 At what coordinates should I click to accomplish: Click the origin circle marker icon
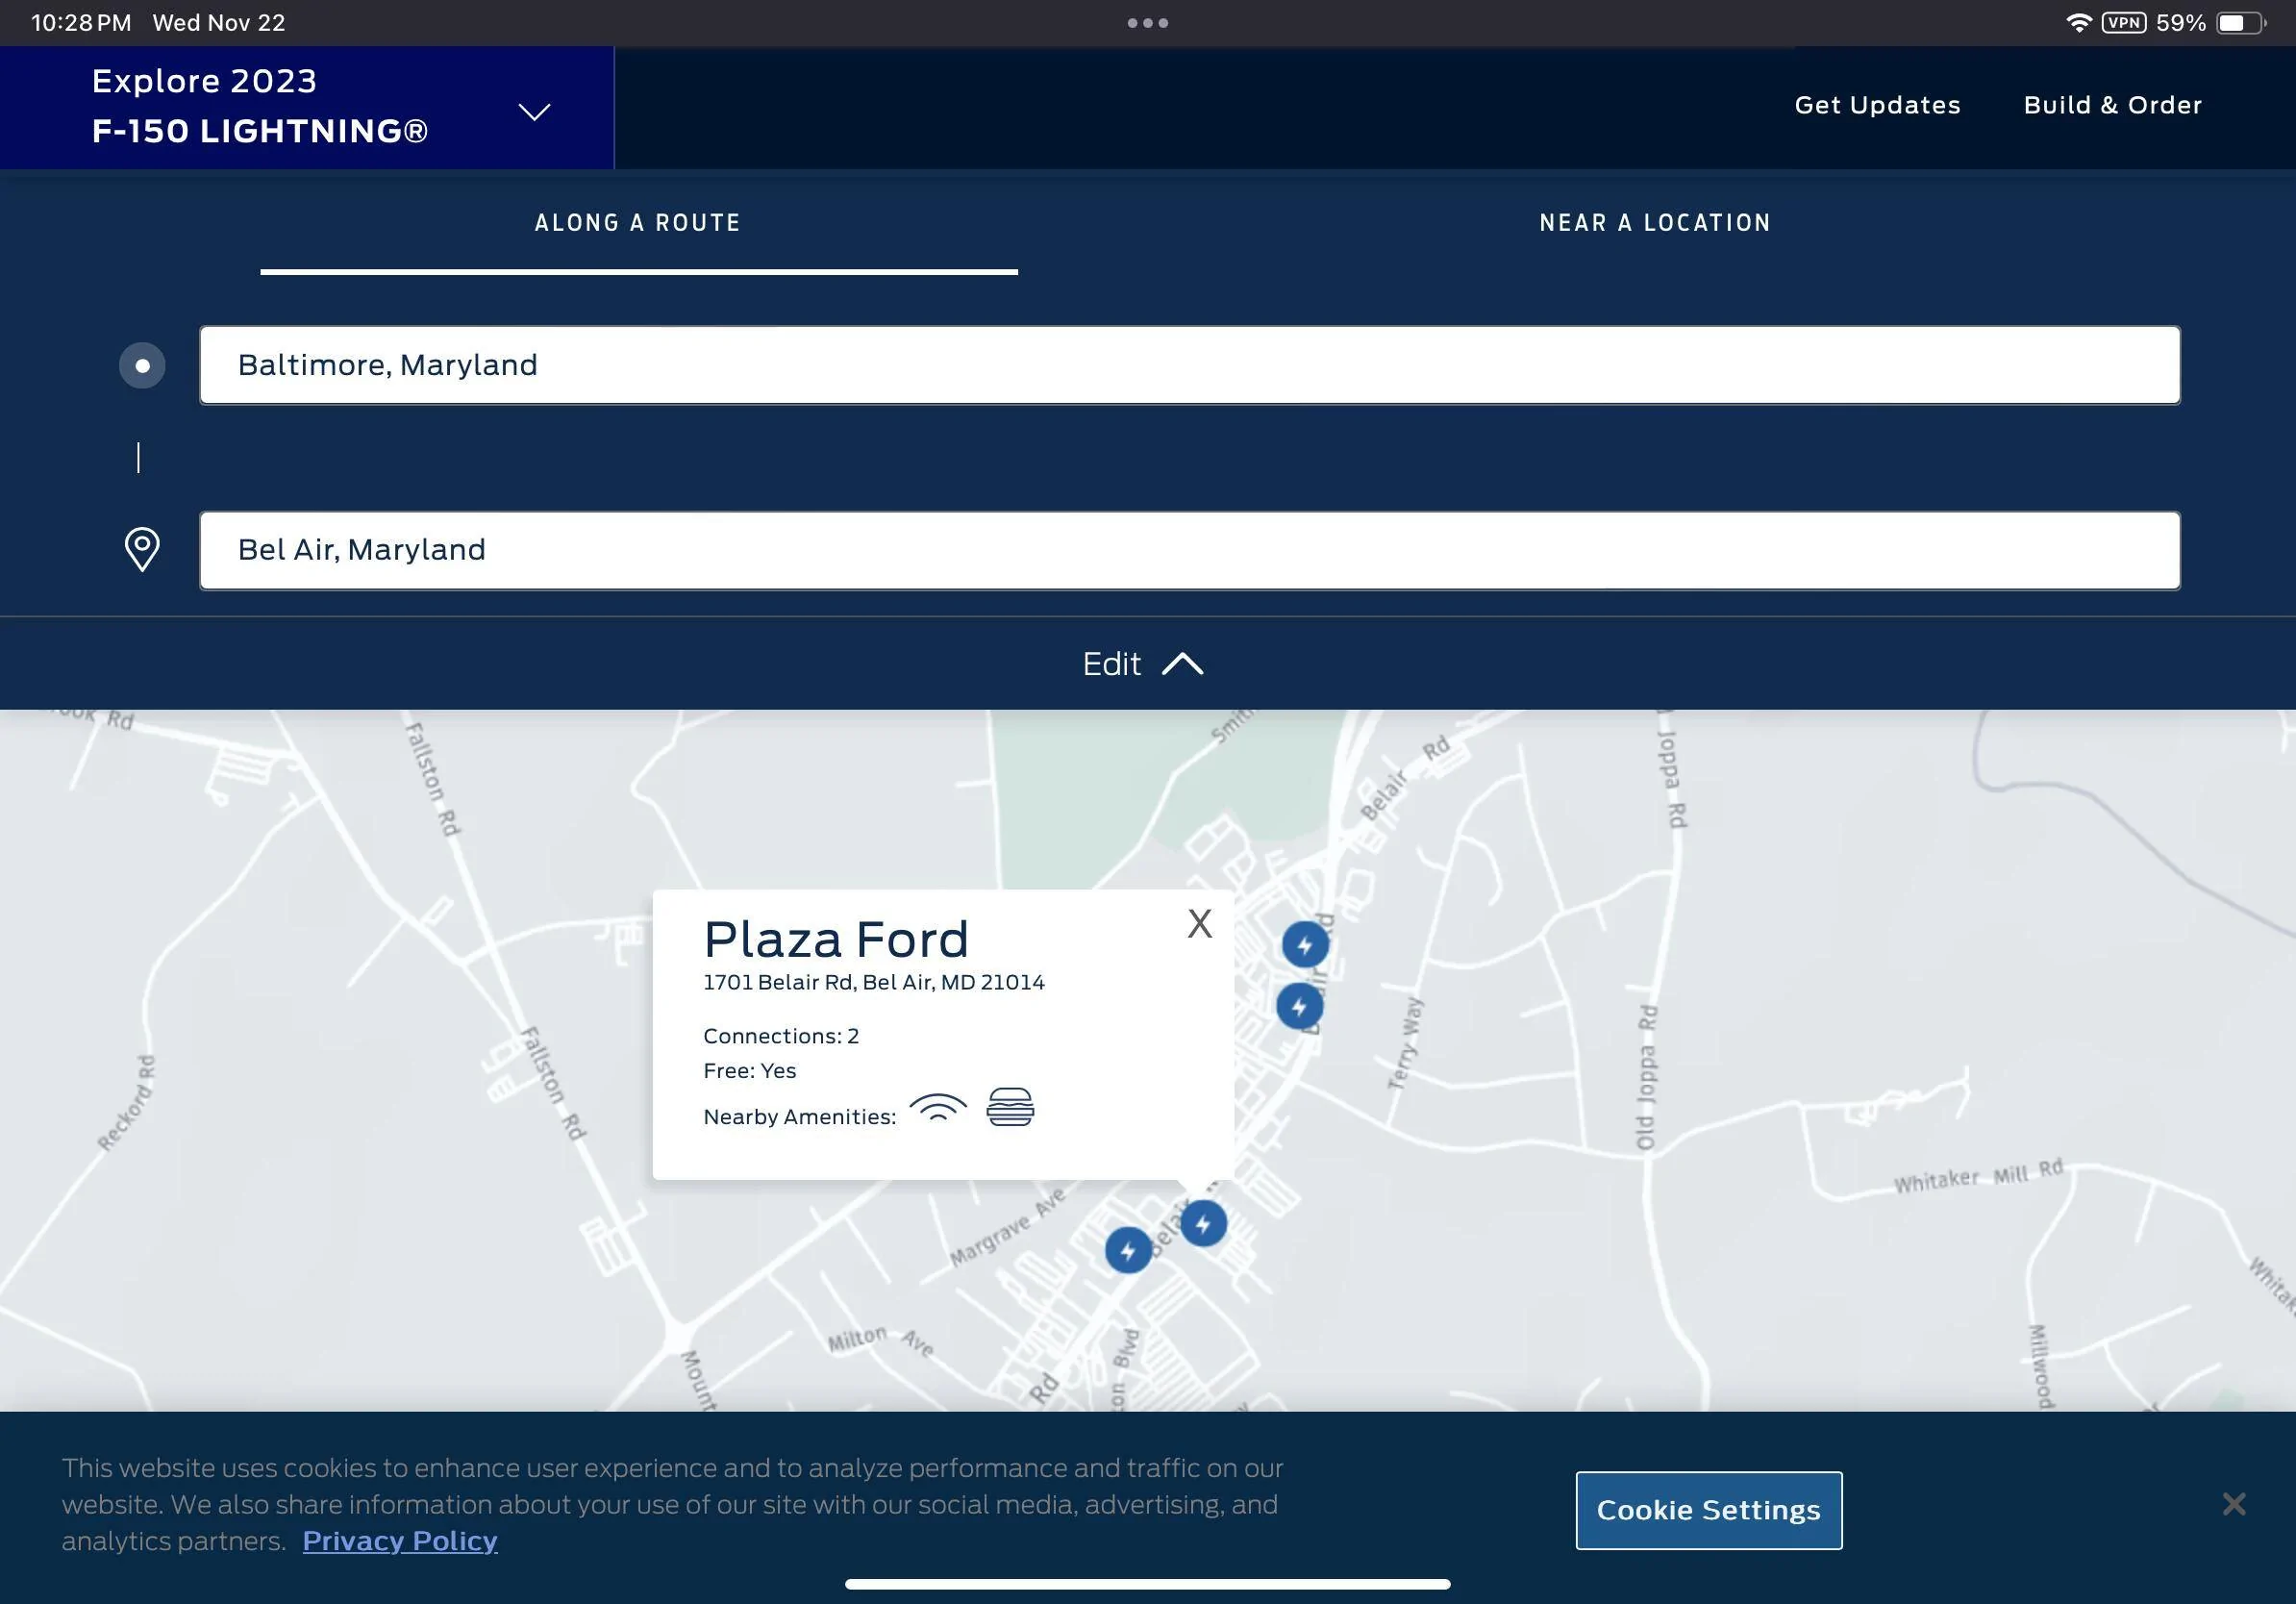[142, 365]
